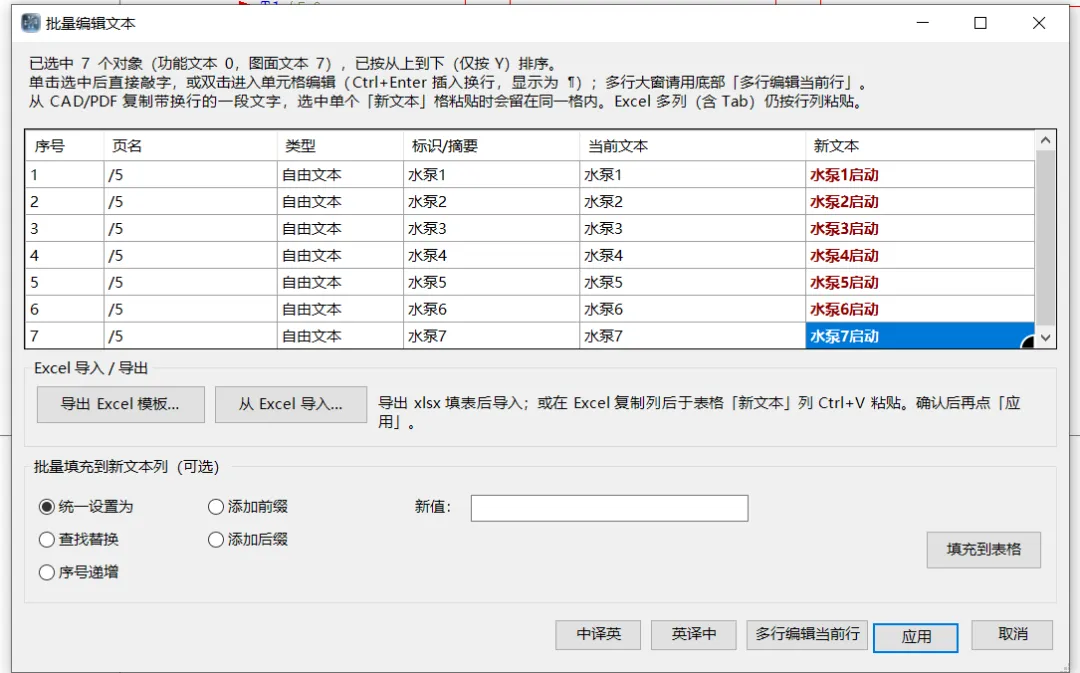
Task: Click 水泵6 in the 标识/摘要 column
Action: point(491,309)
